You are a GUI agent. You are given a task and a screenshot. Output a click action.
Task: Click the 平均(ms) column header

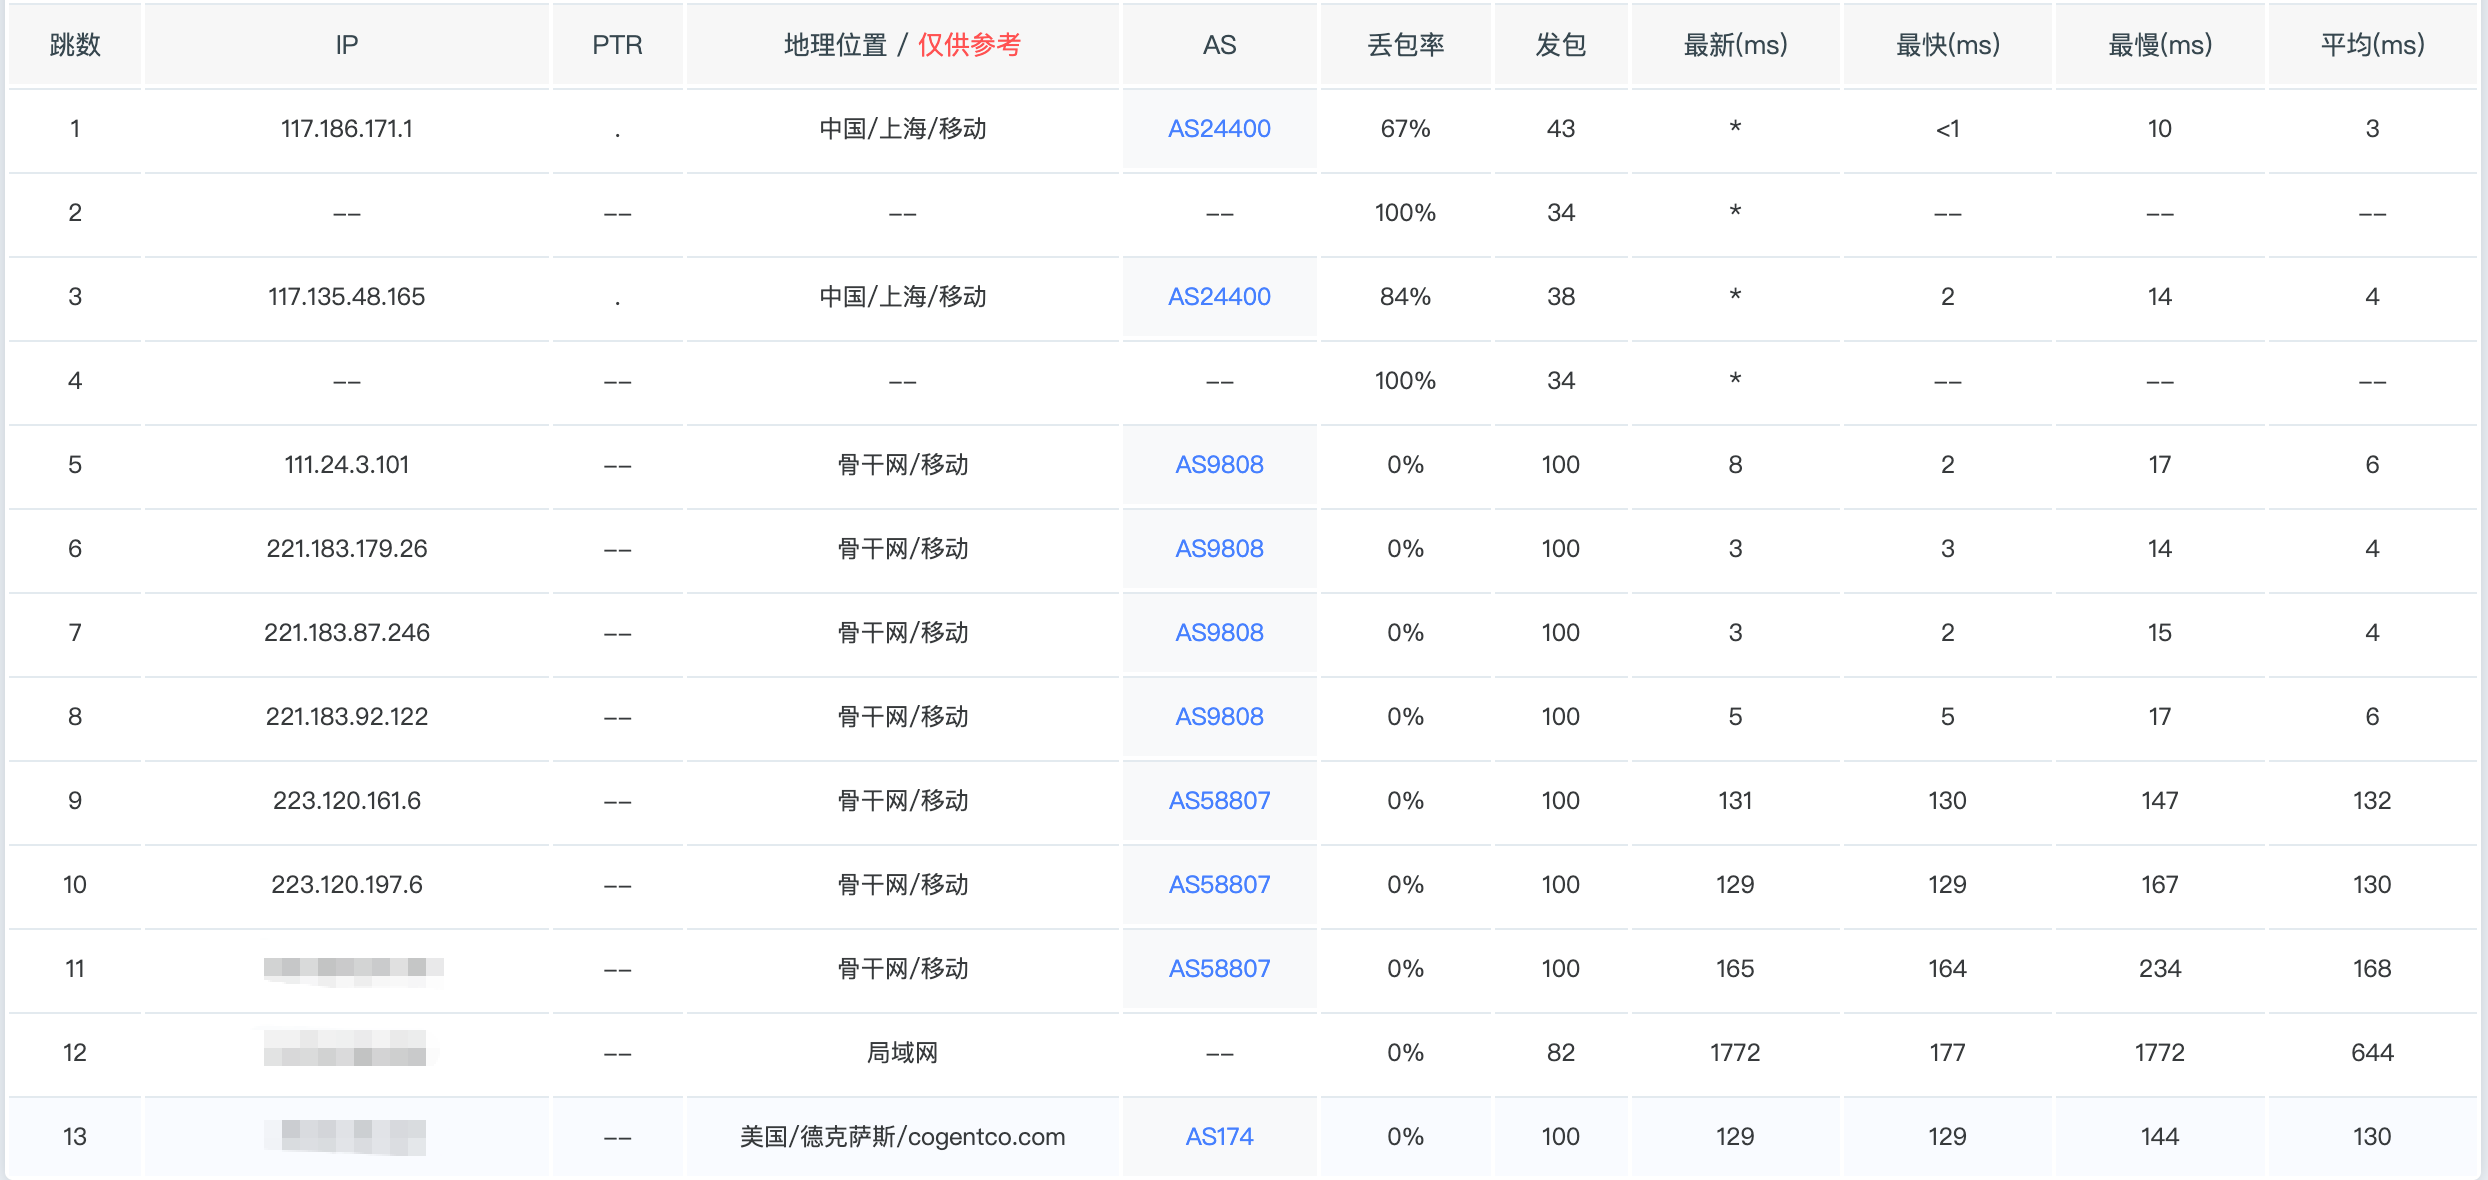[x=2372, y=45]
